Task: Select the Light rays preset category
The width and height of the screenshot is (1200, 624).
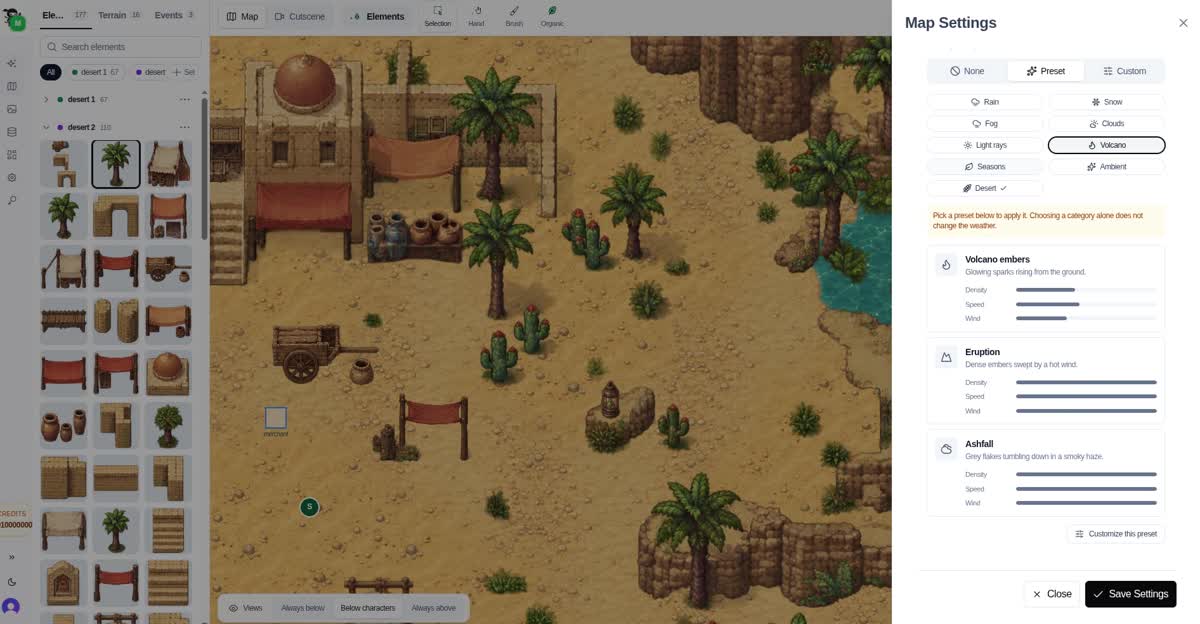Action: point(985,145)
